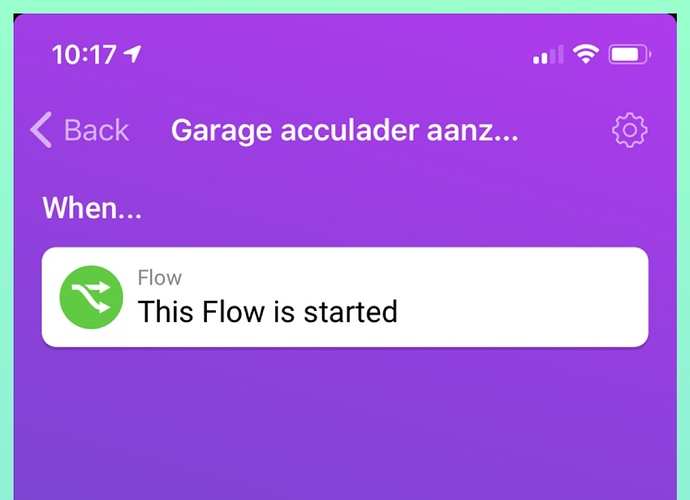Go back using the Back label
Image resolution: width=690 pixels, height=500 pixels.
[96, 130]
